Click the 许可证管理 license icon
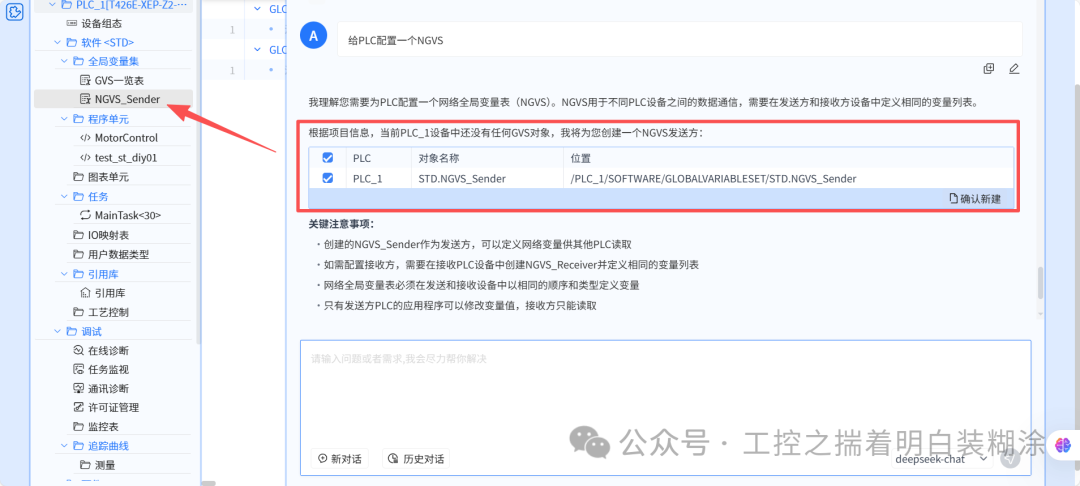Image resolution: width=1080 pixels, height=486 pixels. [78, 408]
